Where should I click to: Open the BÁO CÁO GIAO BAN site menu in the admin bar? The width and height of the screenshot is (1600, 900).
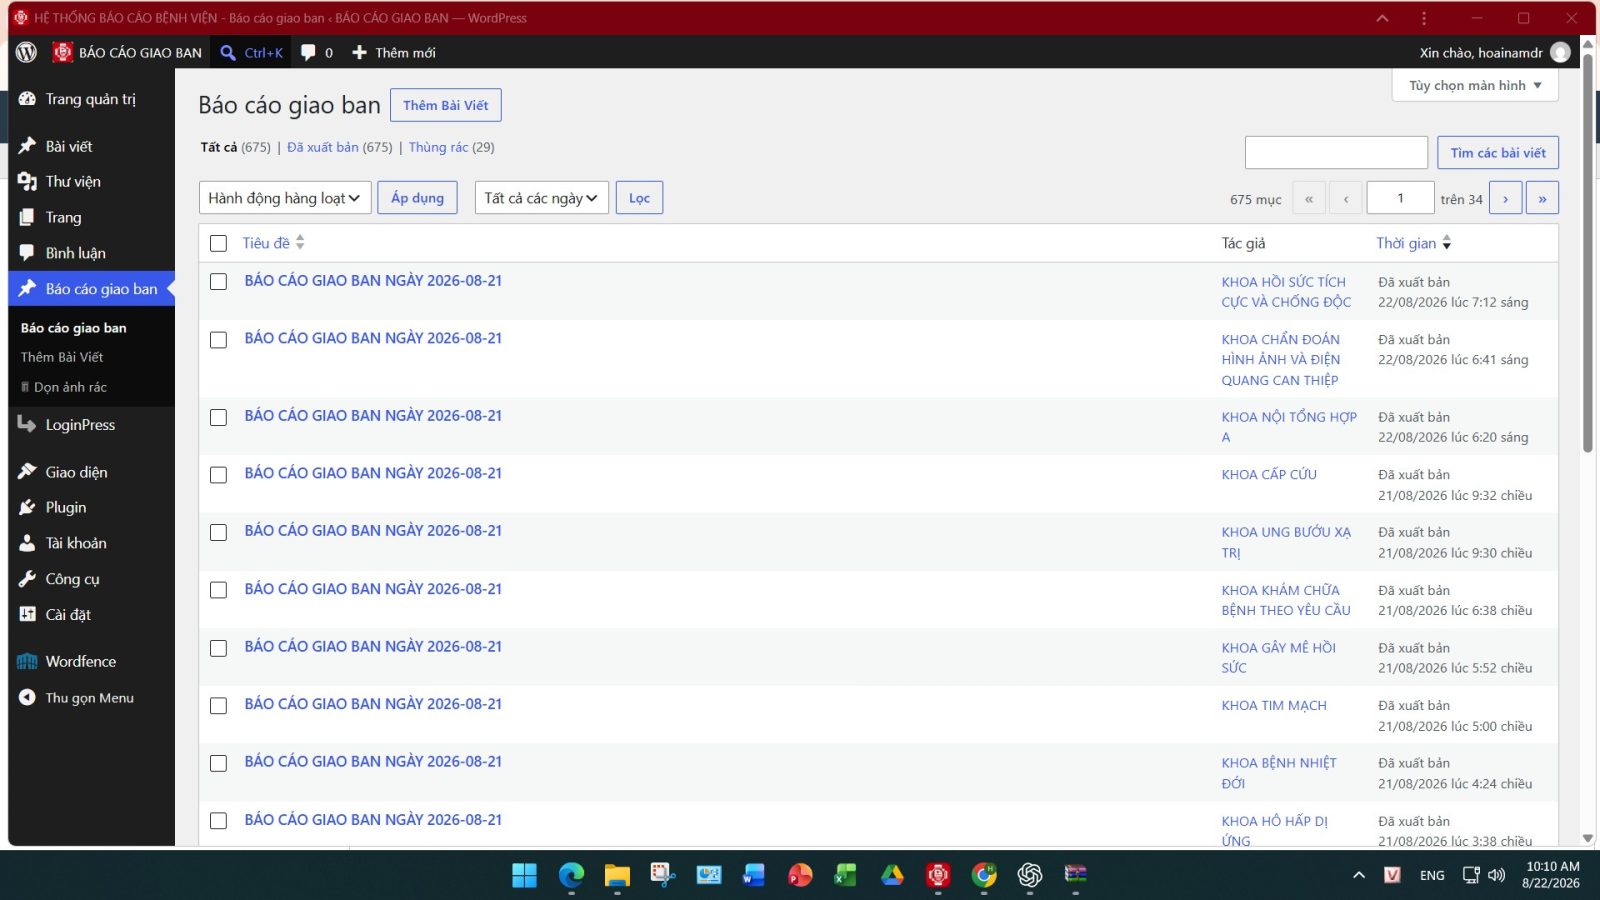127,52
